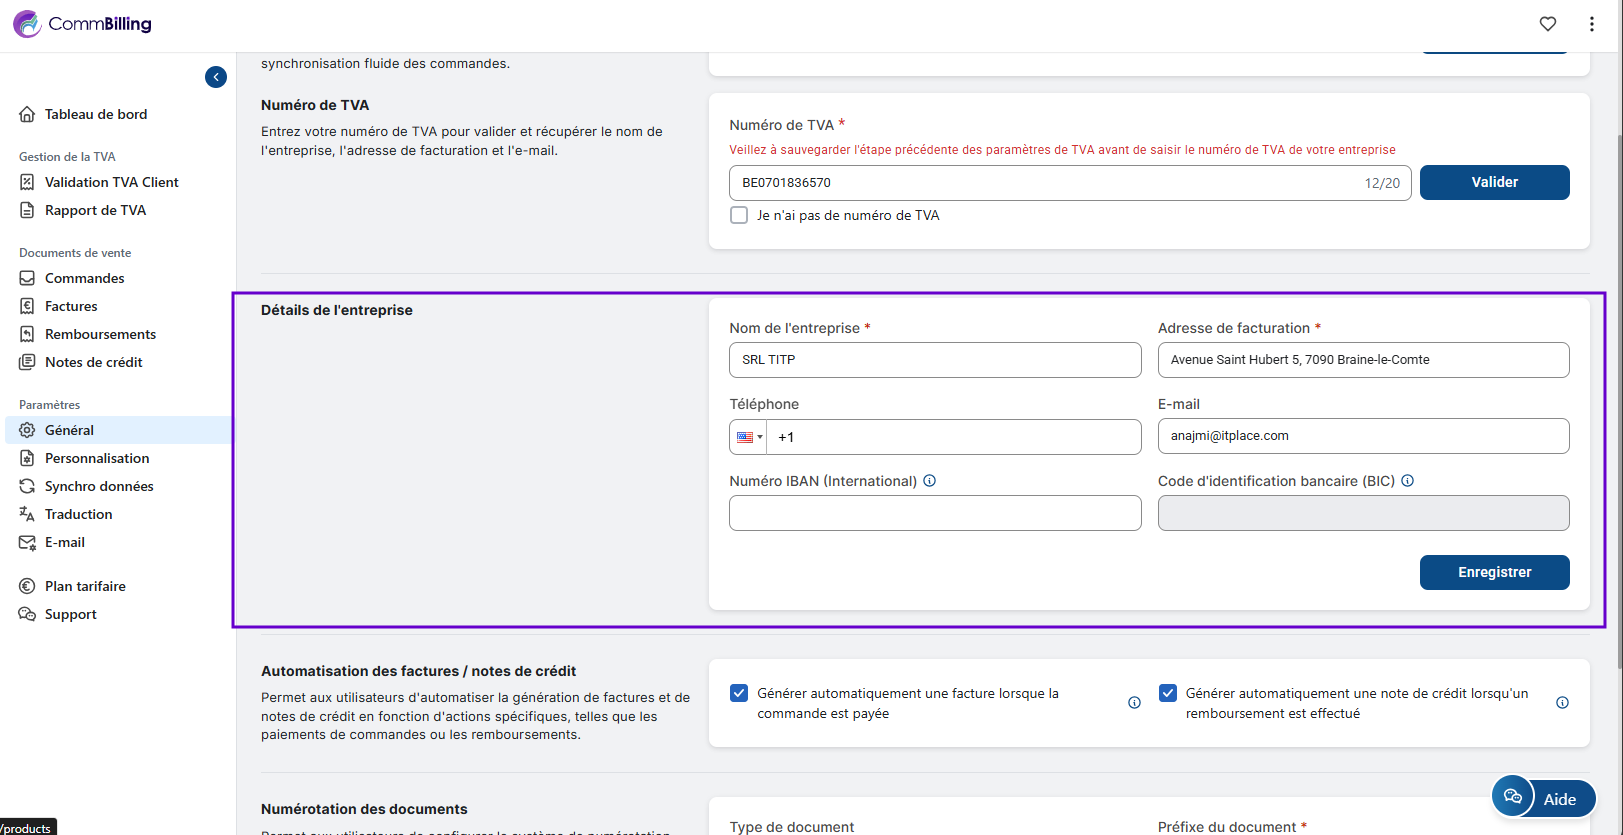Click the heart favorite icon
1623x835 pixels.
1547,24
